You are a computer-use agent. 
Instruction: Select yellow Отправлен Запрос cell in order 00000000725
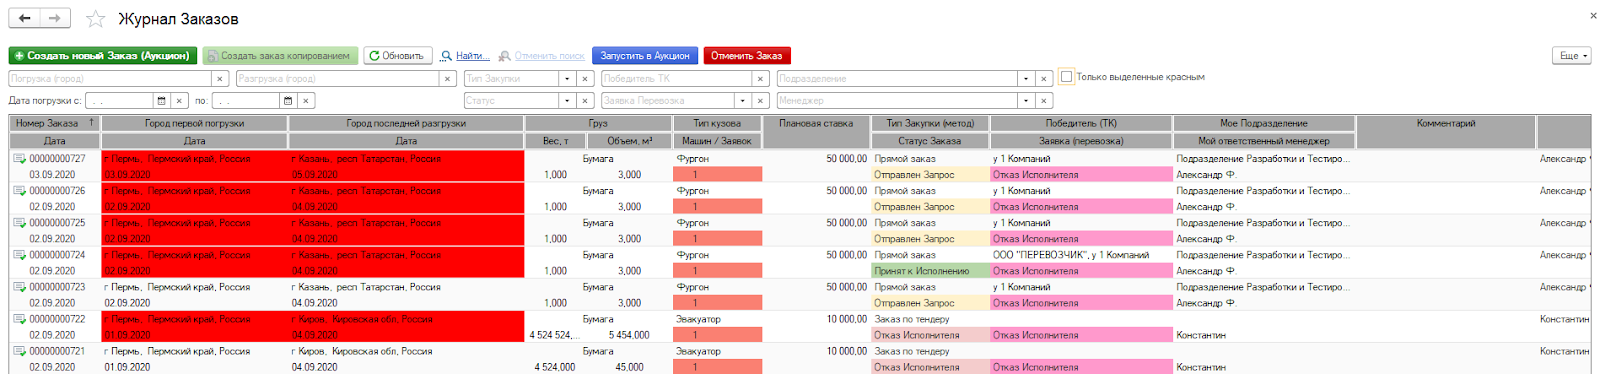[x=930, y=238]
